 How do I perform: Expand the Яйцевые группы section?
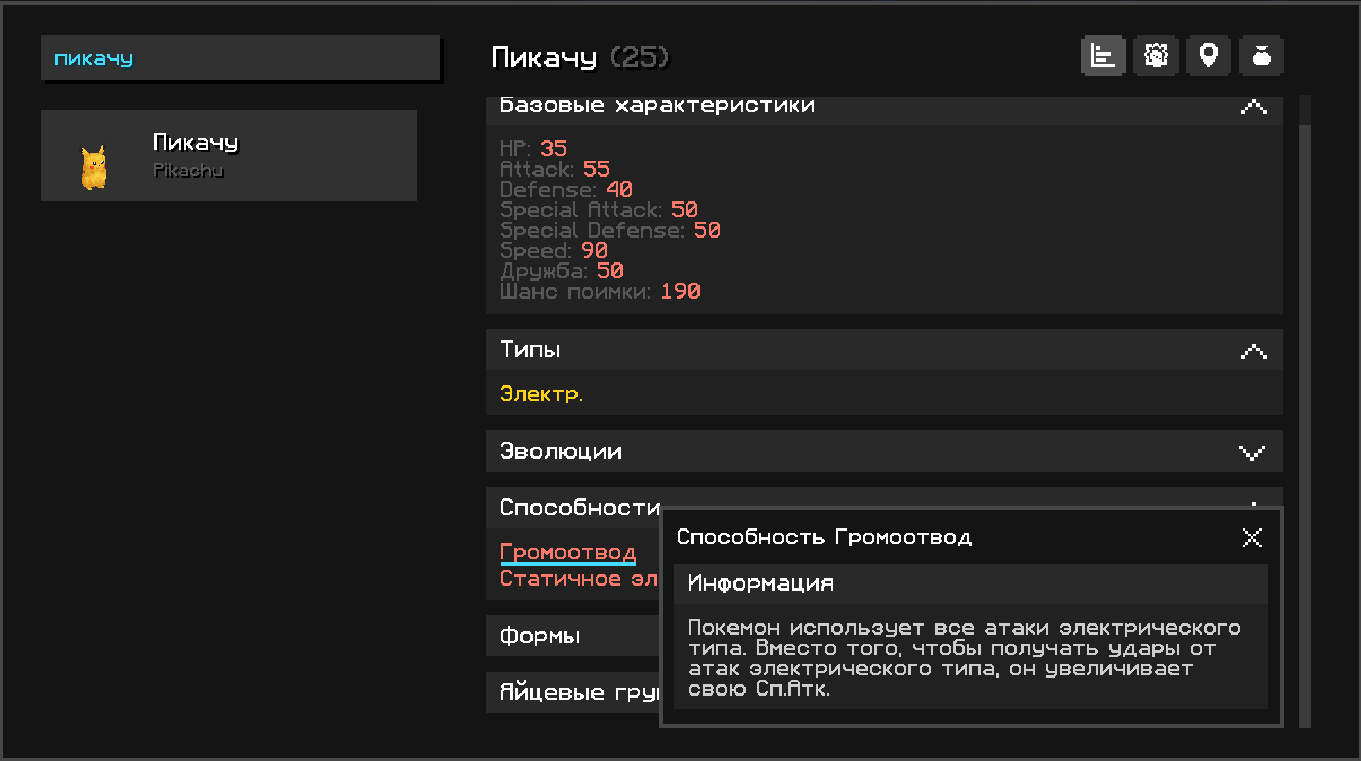pyautogui.click(x=573, y=693)
